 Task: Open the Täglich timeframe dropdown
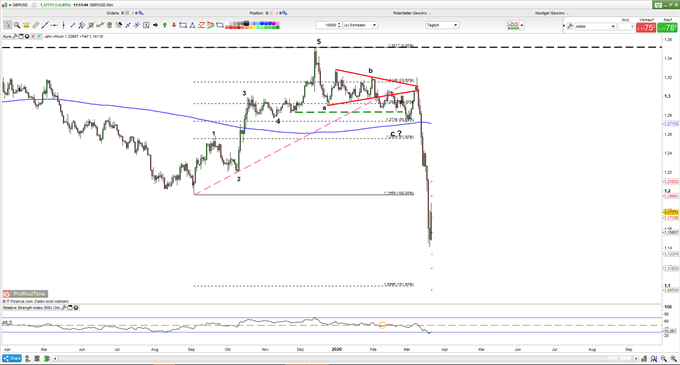[x=442, y=25]
